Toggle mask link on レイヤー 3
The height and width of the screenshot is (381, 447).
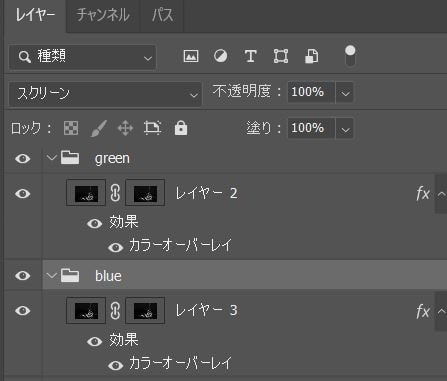coord(115,311)
